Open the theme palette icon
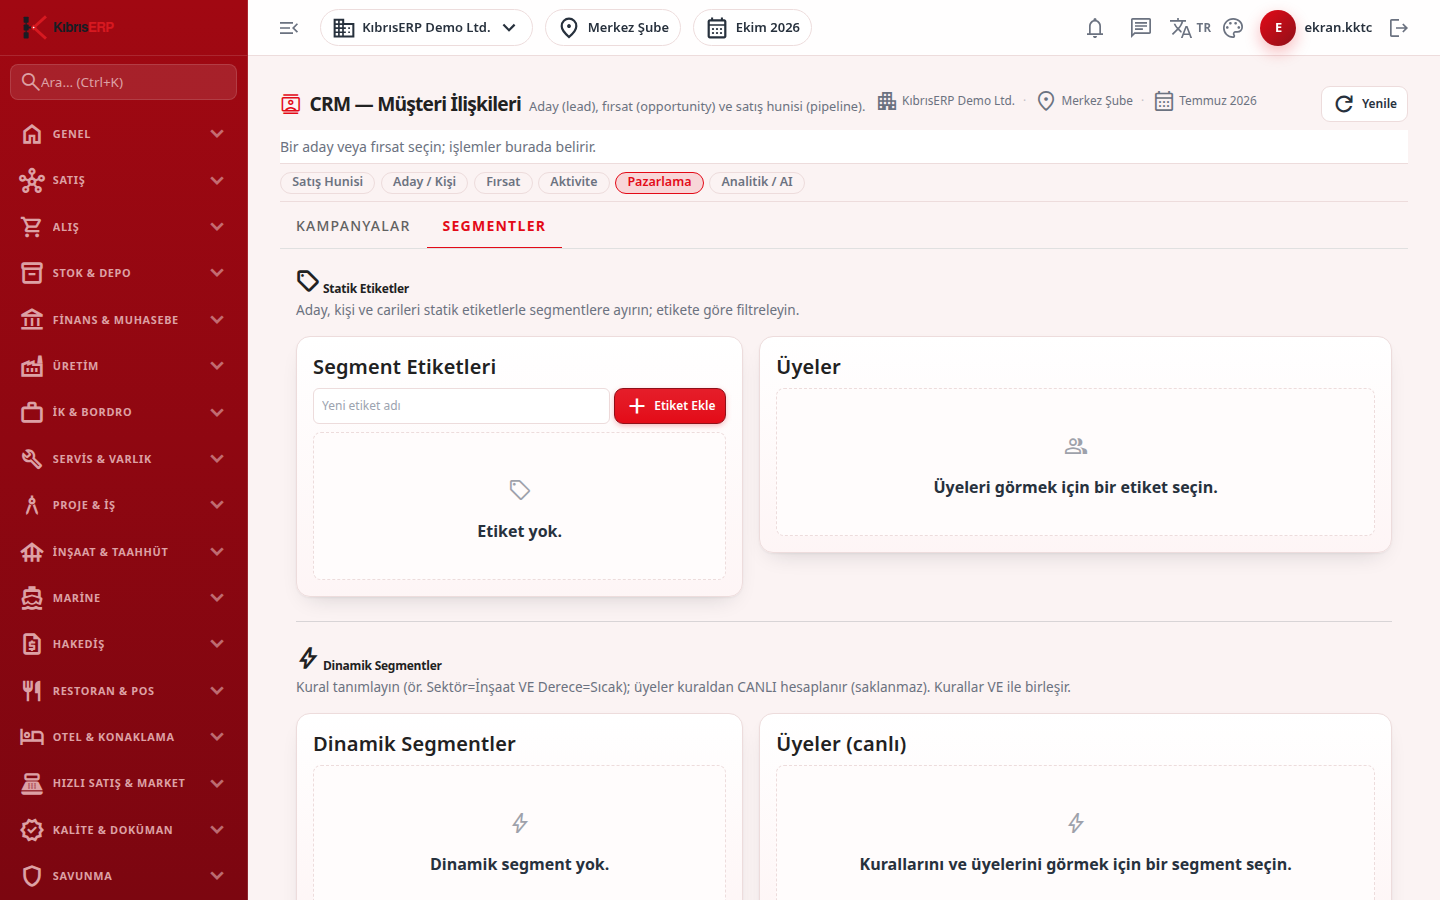Screen dimensions: 1440x900 (1233, 28)
